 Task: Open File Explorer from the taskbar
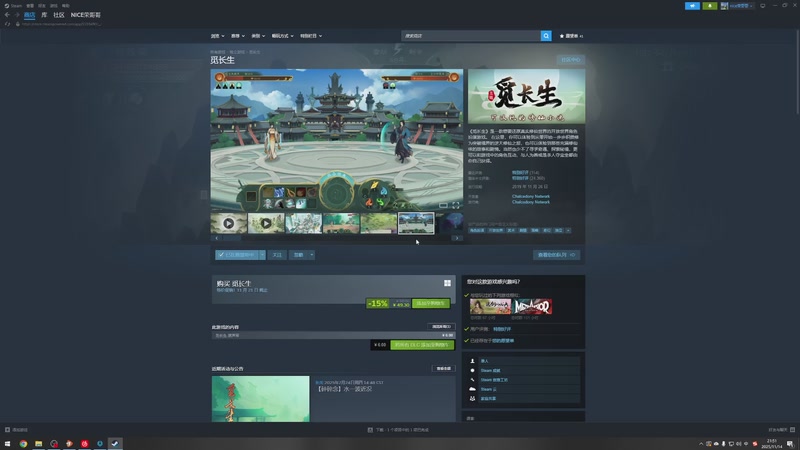[38, 443]
